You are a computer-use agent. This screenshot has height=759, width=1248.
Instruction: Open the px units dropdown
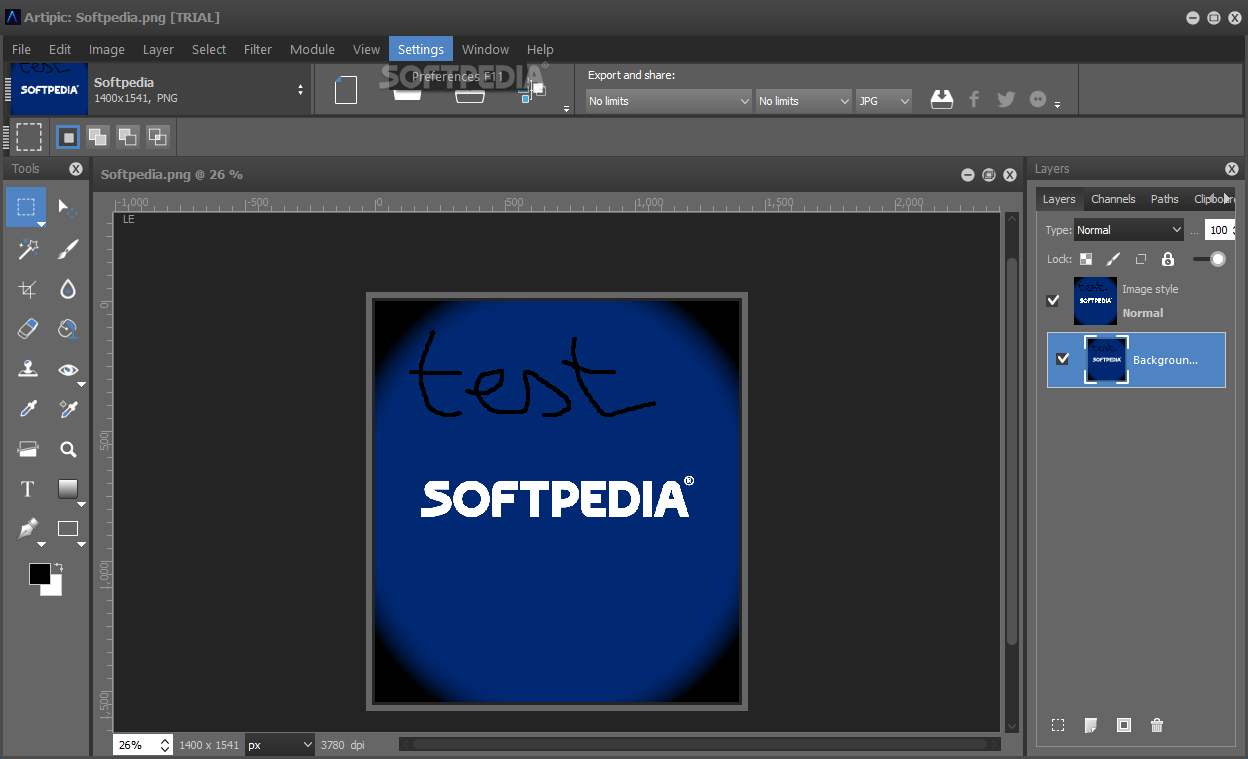pos(279,745)
